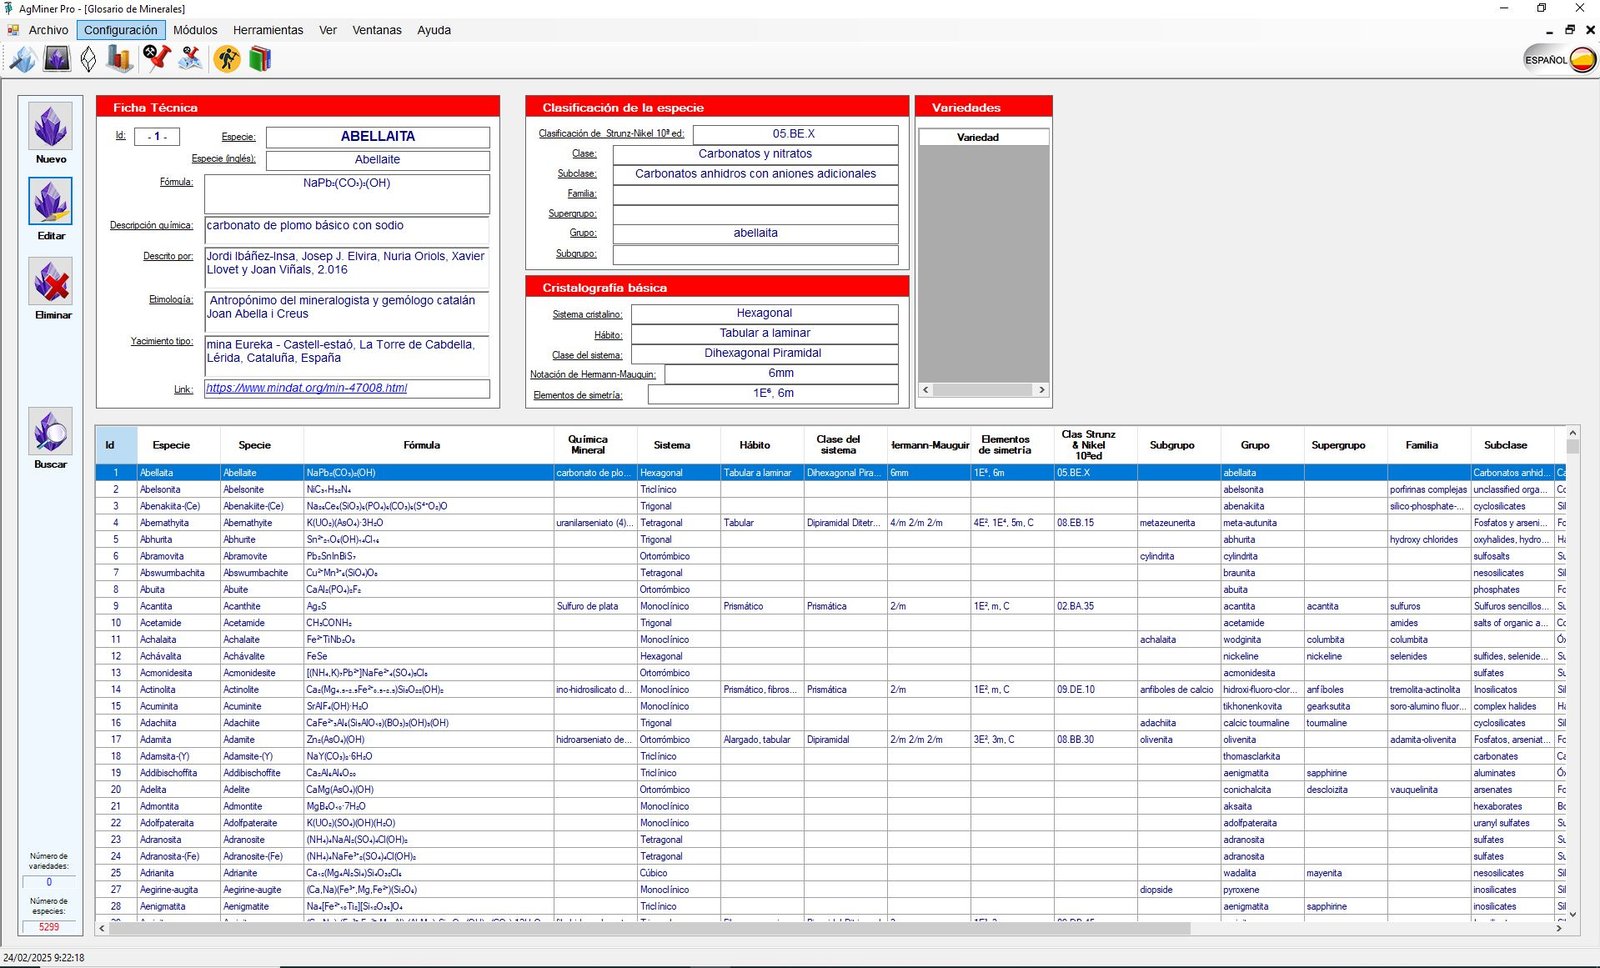
Task: Select the Abelsonita row in the table
Action: tap(831, 489)
